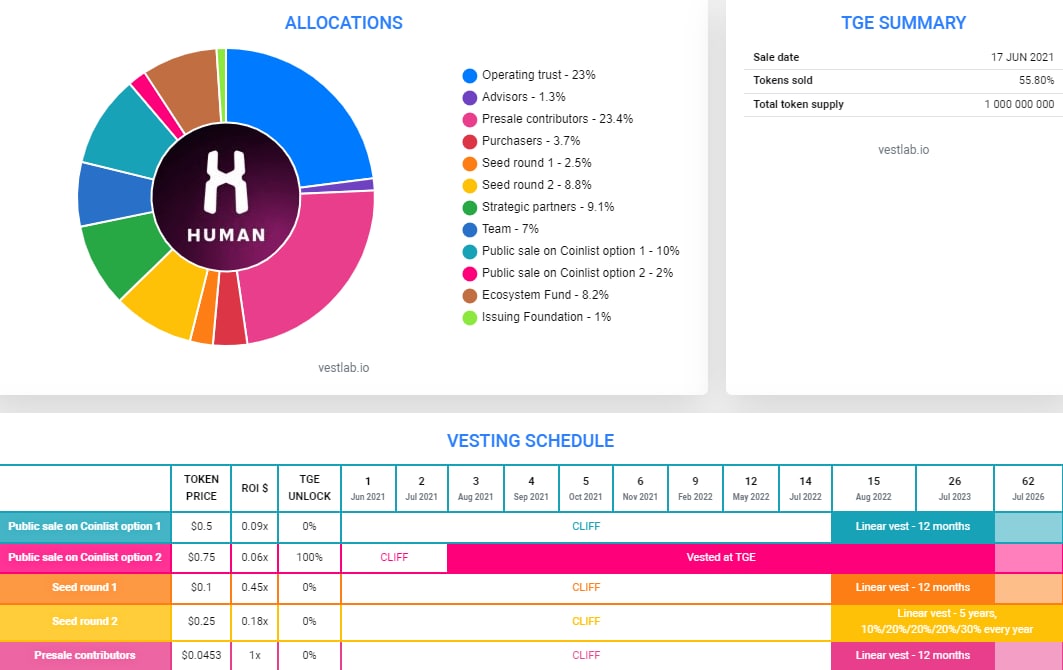Click the TOKEN PRICE column header
Viewport: 1063px width, 670px height.
pyautogui.click(x=201, y=488)
